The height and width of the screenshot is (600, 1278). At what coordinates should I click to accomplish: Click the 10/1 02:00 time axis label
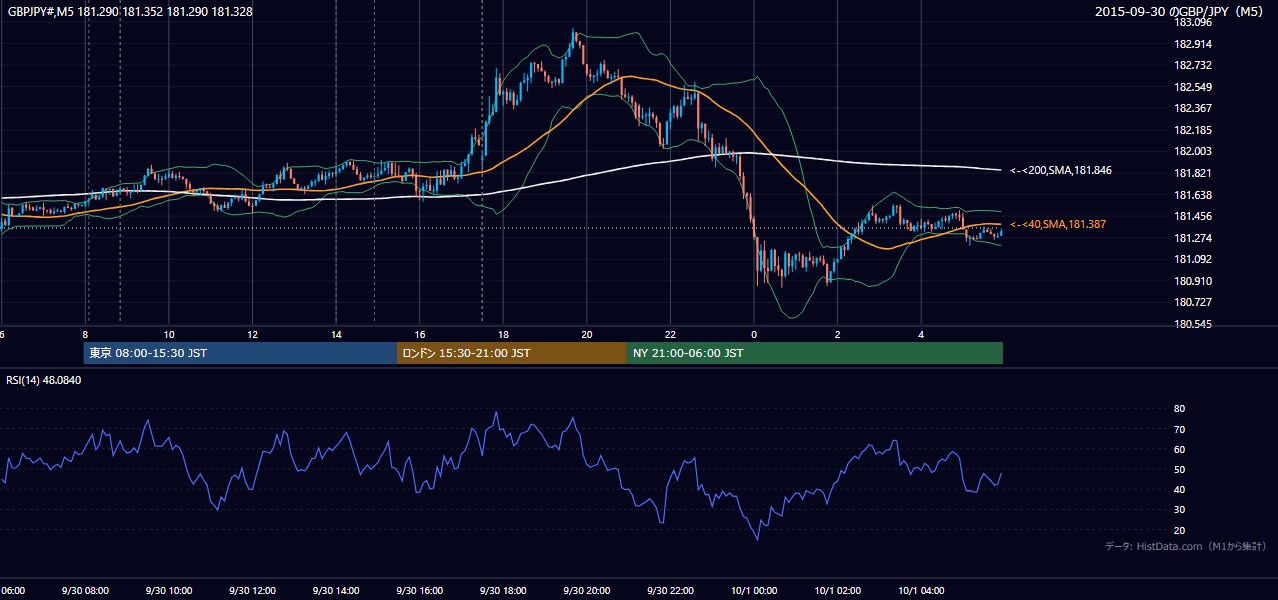coord(837,590)
